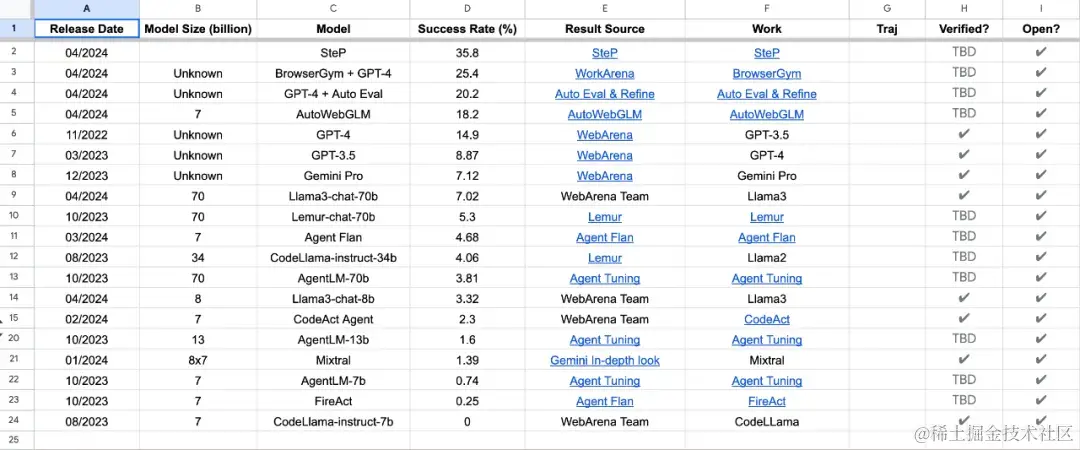Open the CodeAct work link
The image size is (1080, 450).
tap(766, 319)
